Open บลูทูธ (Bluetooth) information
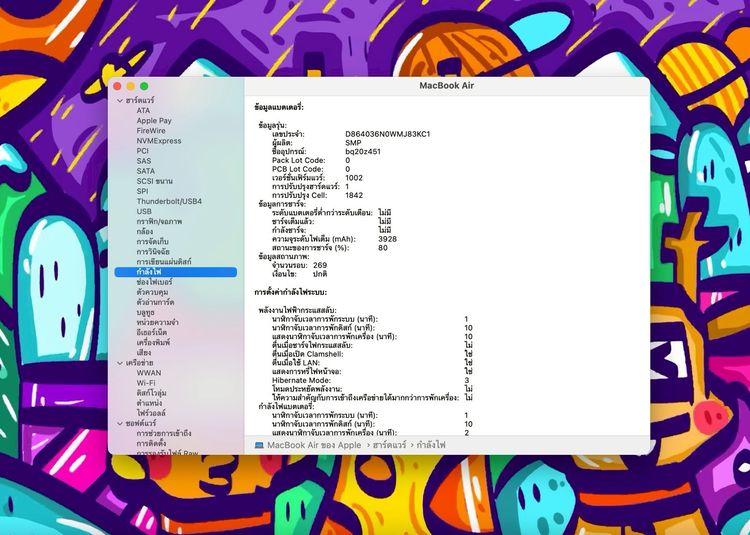 pos(147,312)
